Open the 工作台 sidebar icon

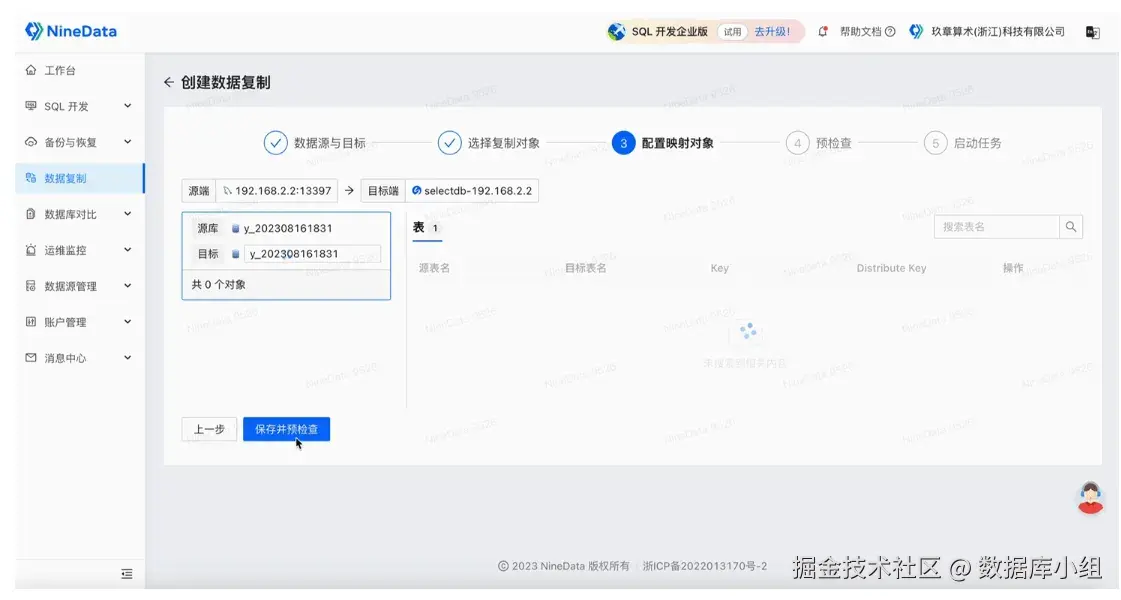pos(33,69)
